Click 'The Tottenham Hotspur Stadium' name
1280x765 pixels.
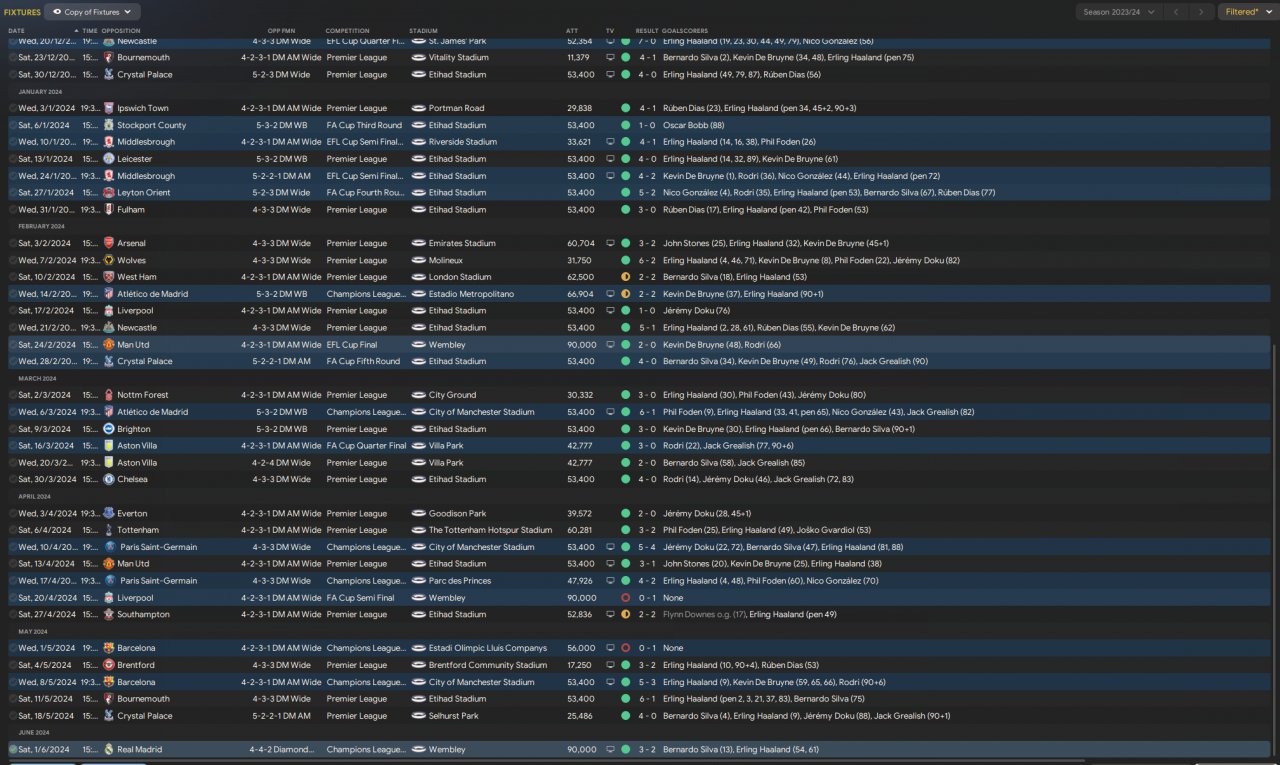(x=490, y=530)
